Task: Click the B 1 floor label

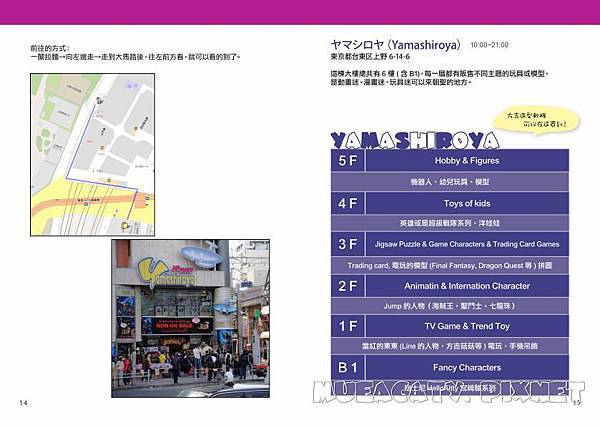Action: [348, 367]
